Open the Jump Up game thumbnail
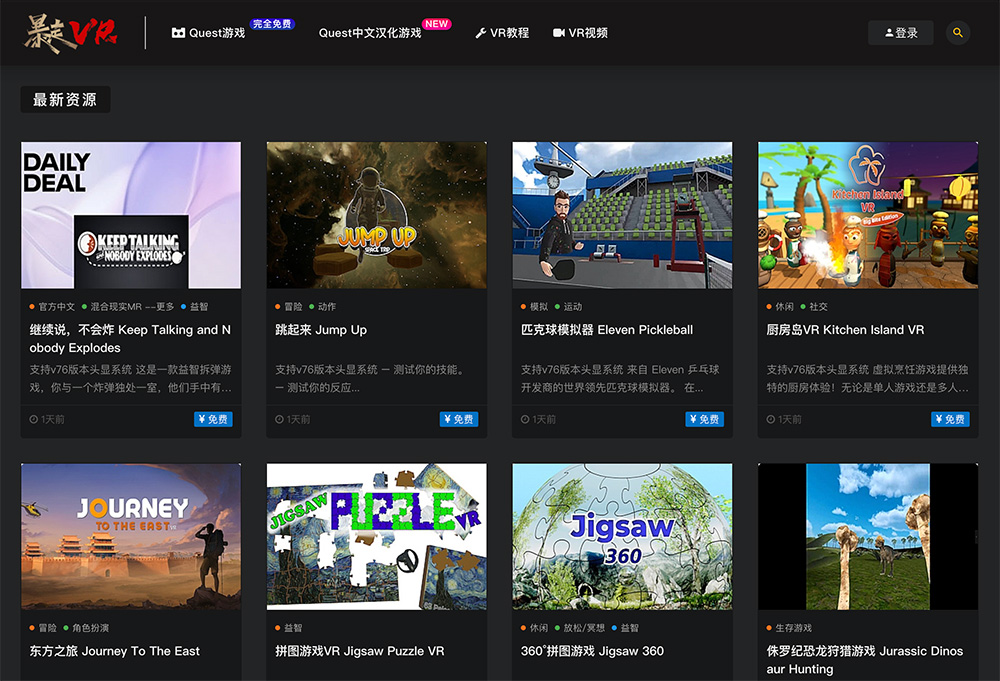Screen dimensions: 1000x681 376,215
